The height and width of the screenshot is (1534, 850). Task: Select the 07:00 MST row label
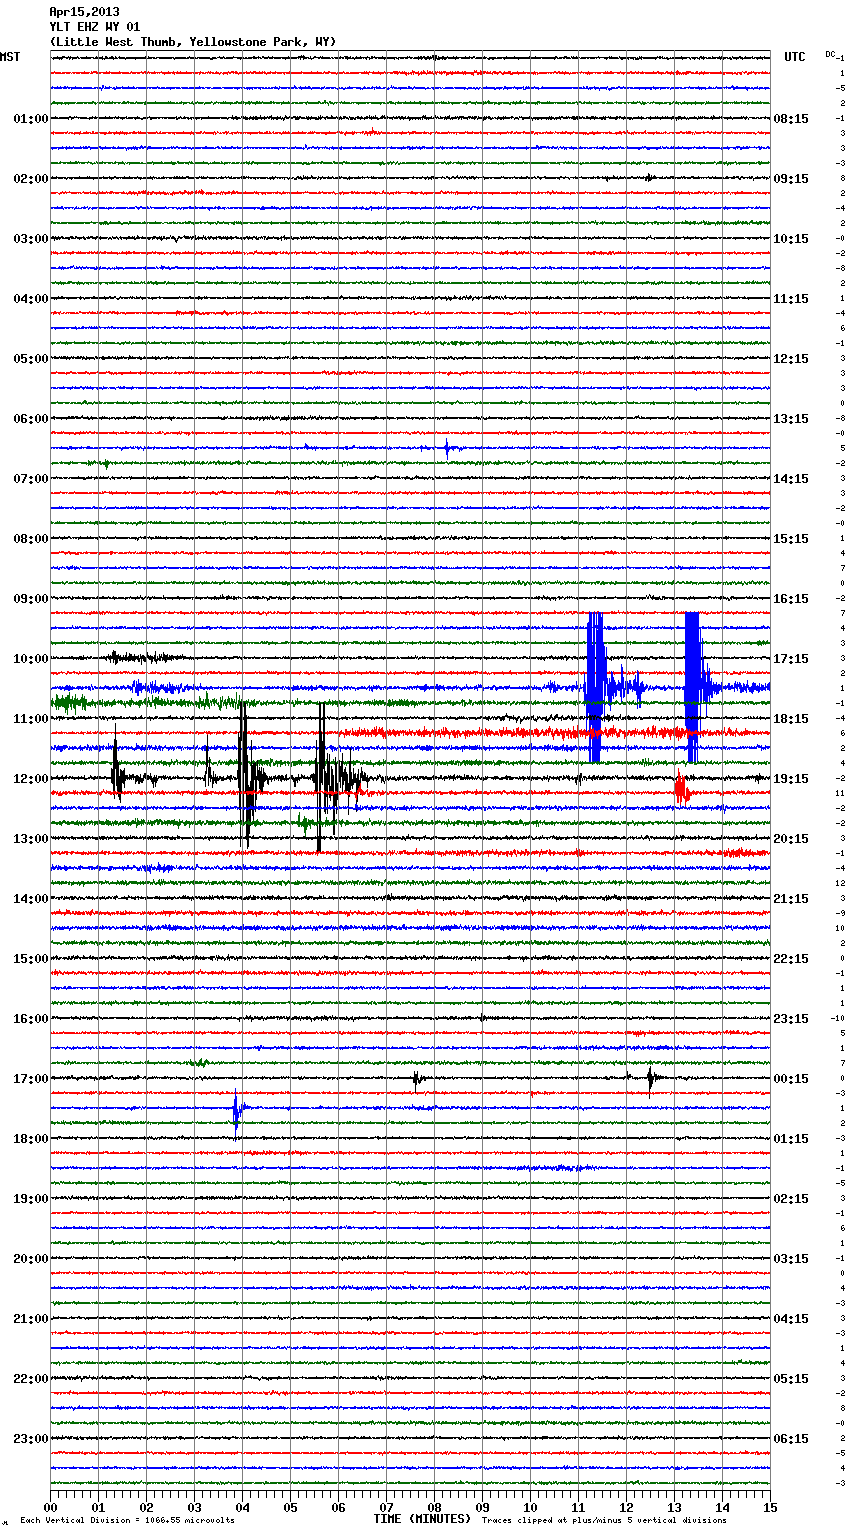pos(31,479)
